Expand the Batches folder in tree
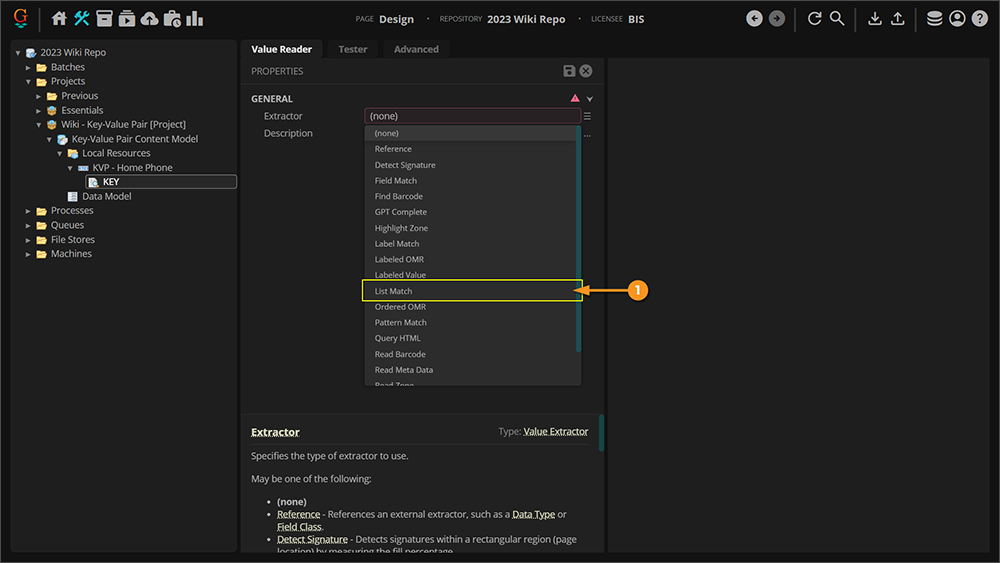This screenshot has height=563, width=1000. 29,67
